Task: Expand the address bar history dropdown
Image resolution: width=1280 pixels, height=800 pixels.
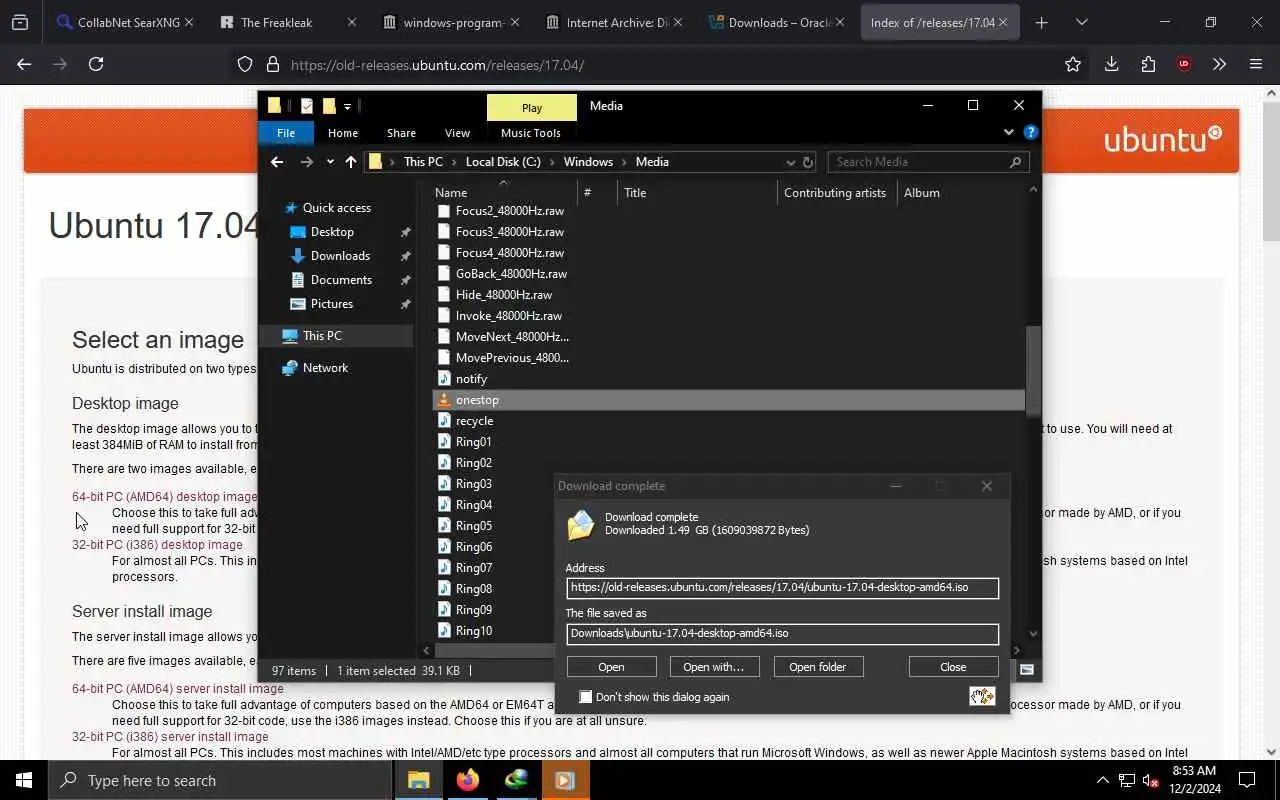Action: click(791, 162)
